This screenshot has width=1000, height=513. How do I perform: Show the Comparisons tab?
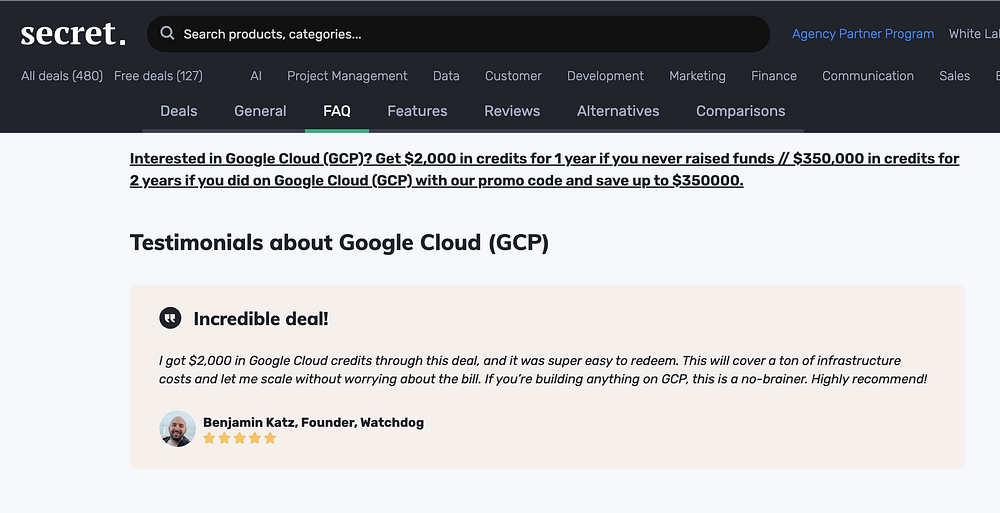coord(740,111)
